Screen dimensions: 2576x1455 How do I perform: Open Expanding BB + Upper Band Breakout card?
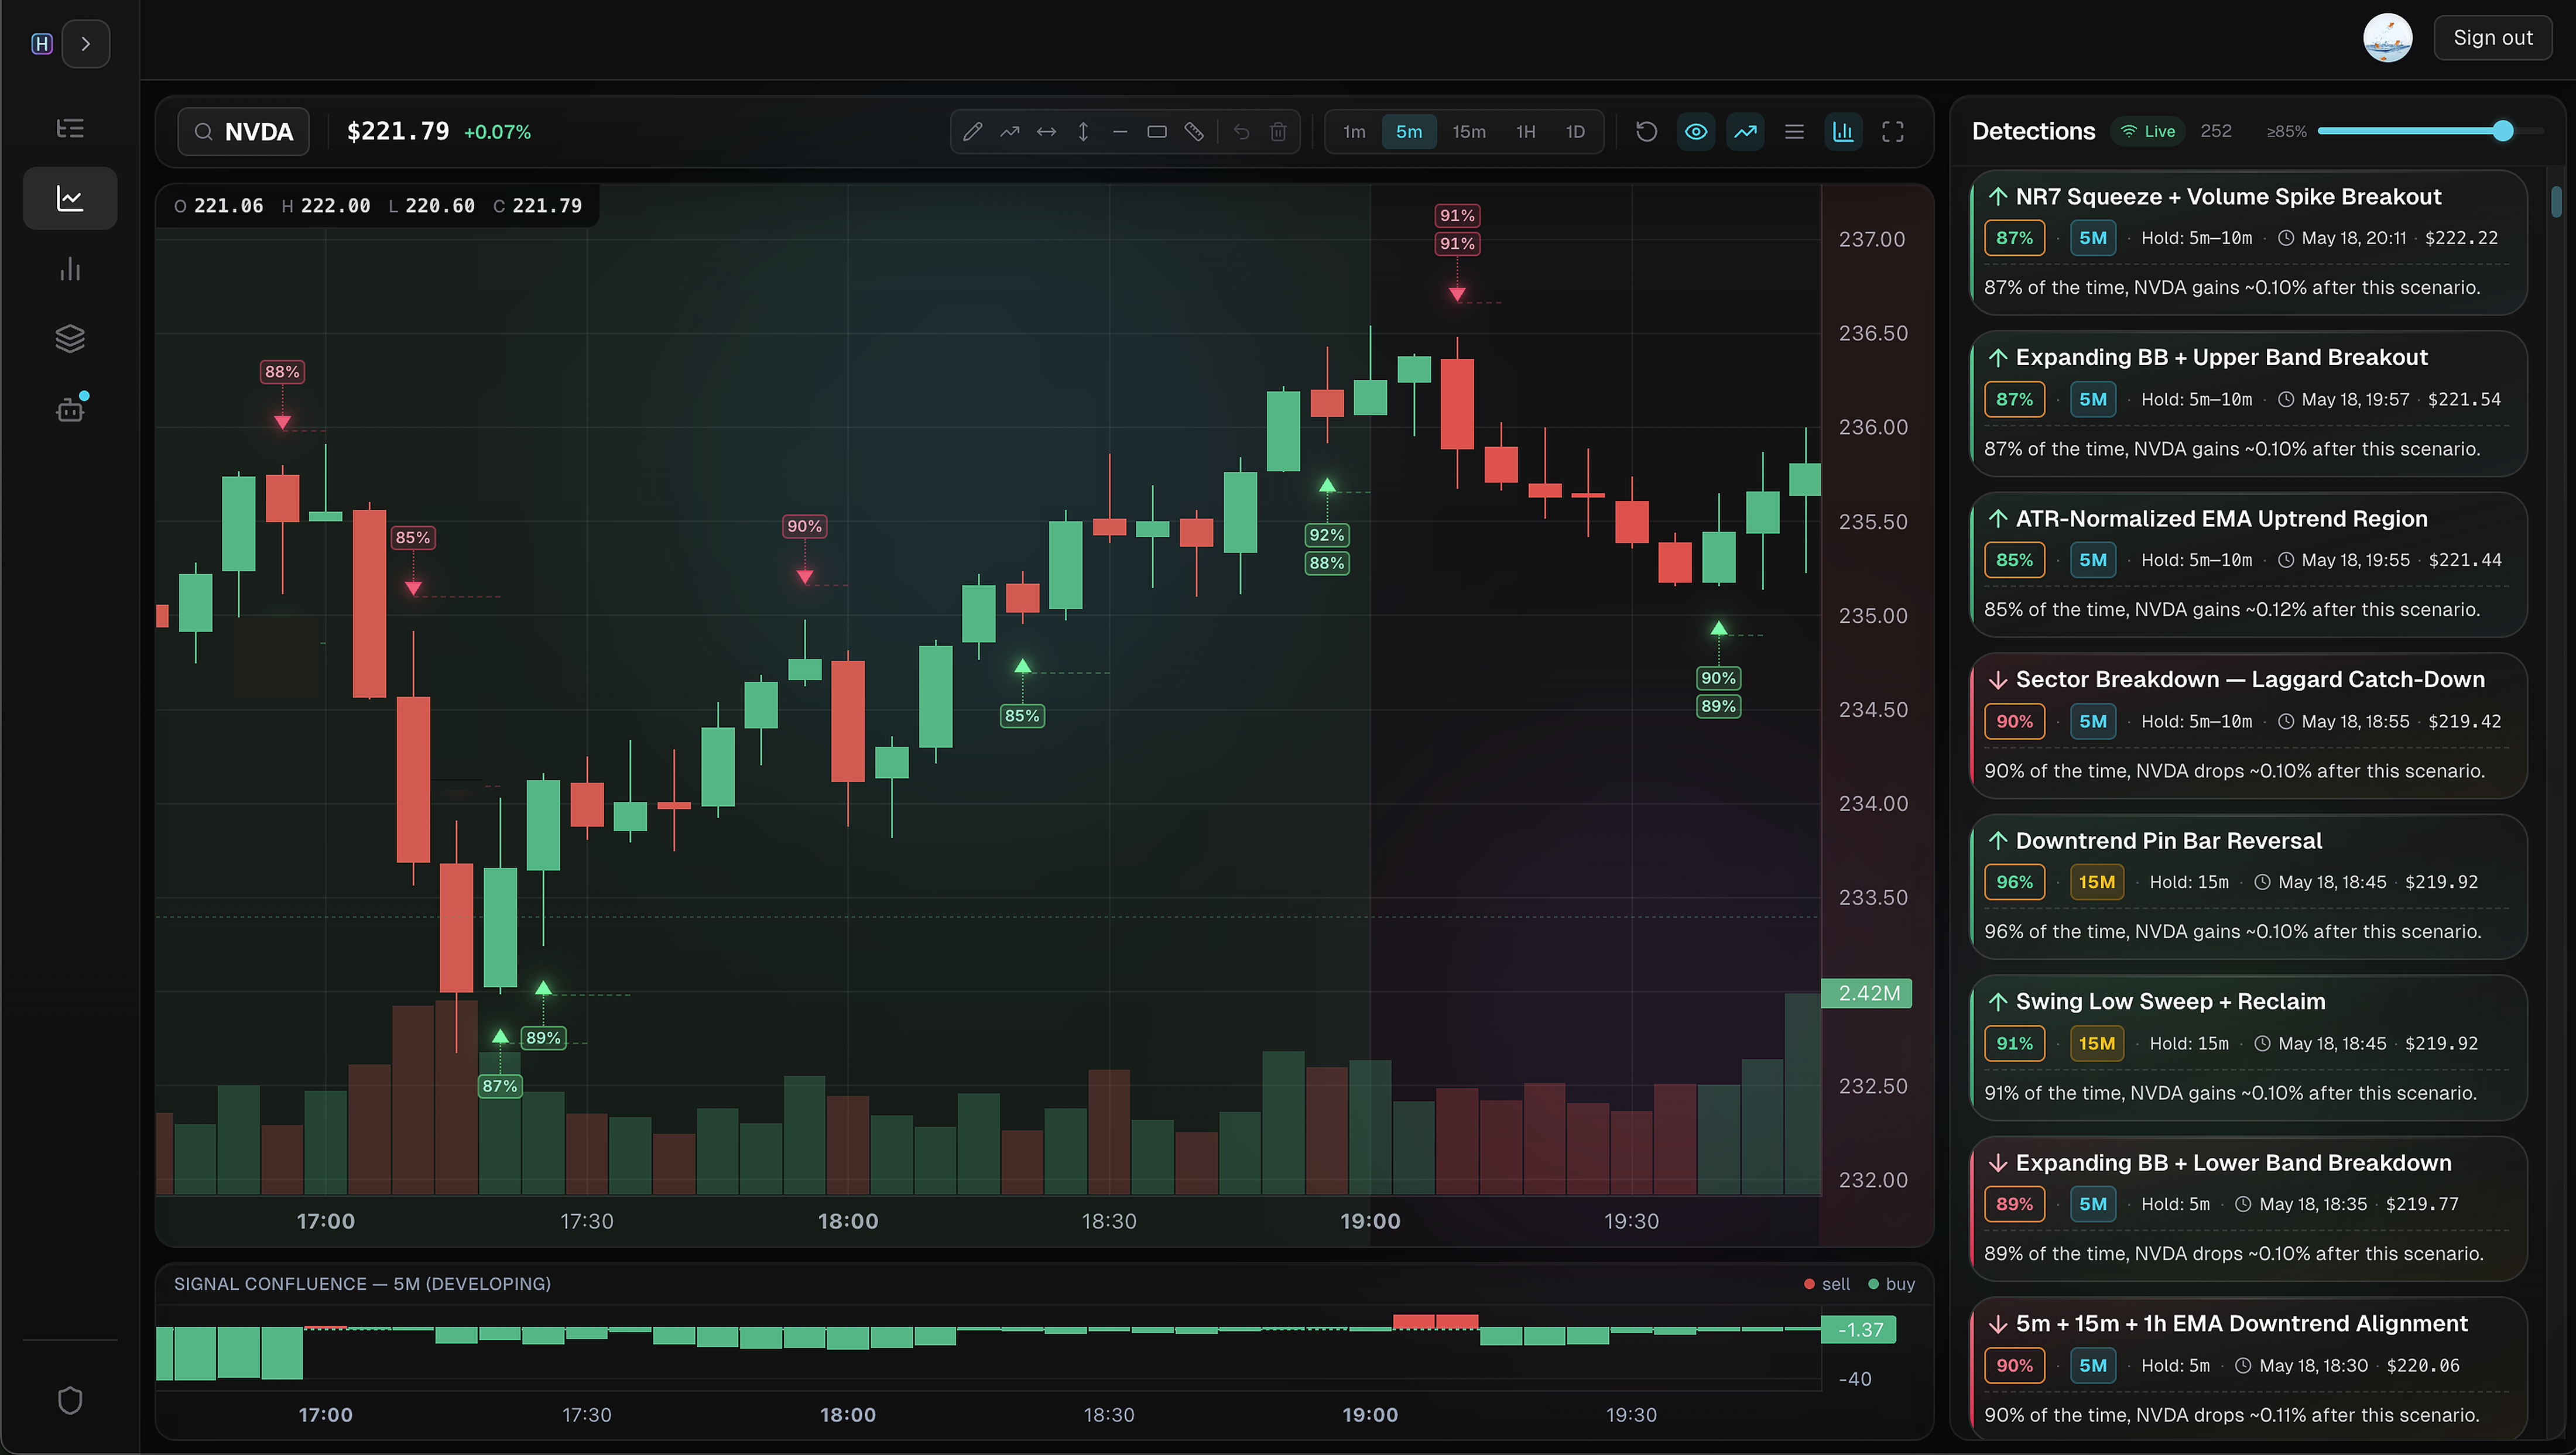click(2248, 404)
